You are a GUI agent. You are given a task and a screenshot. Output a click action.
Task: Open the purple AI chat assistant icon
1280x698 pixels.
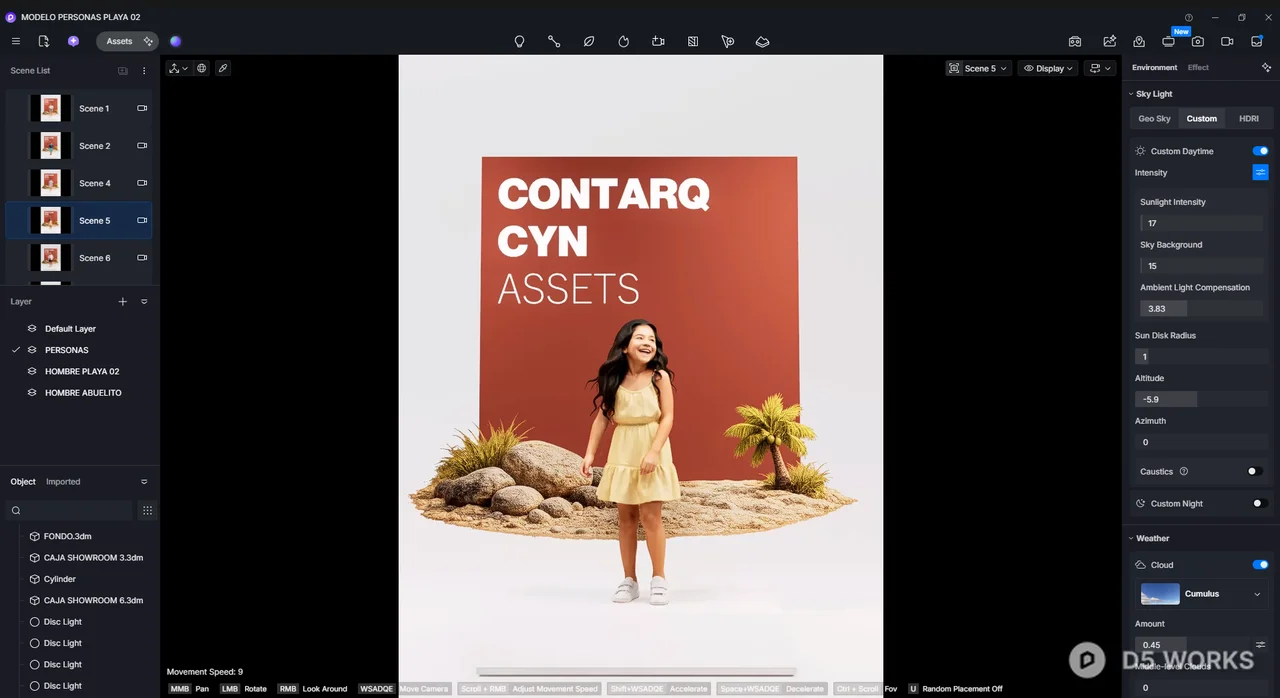[x=73, y=41]
